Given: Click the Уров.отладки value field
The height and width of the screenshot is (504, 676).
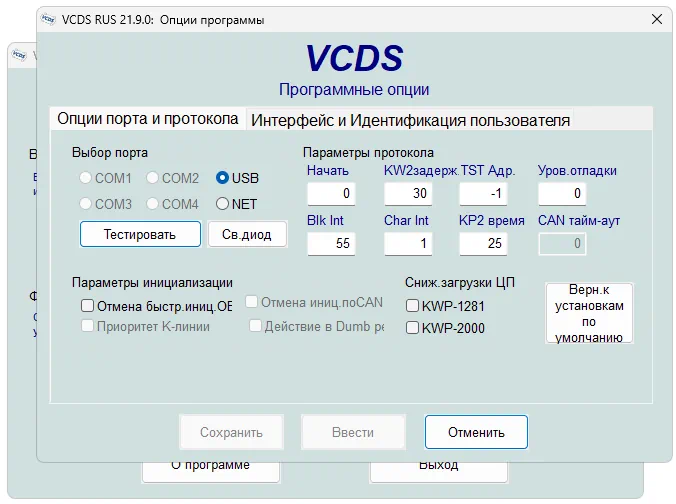Looking at the screenshot, I should click(562, 194).
